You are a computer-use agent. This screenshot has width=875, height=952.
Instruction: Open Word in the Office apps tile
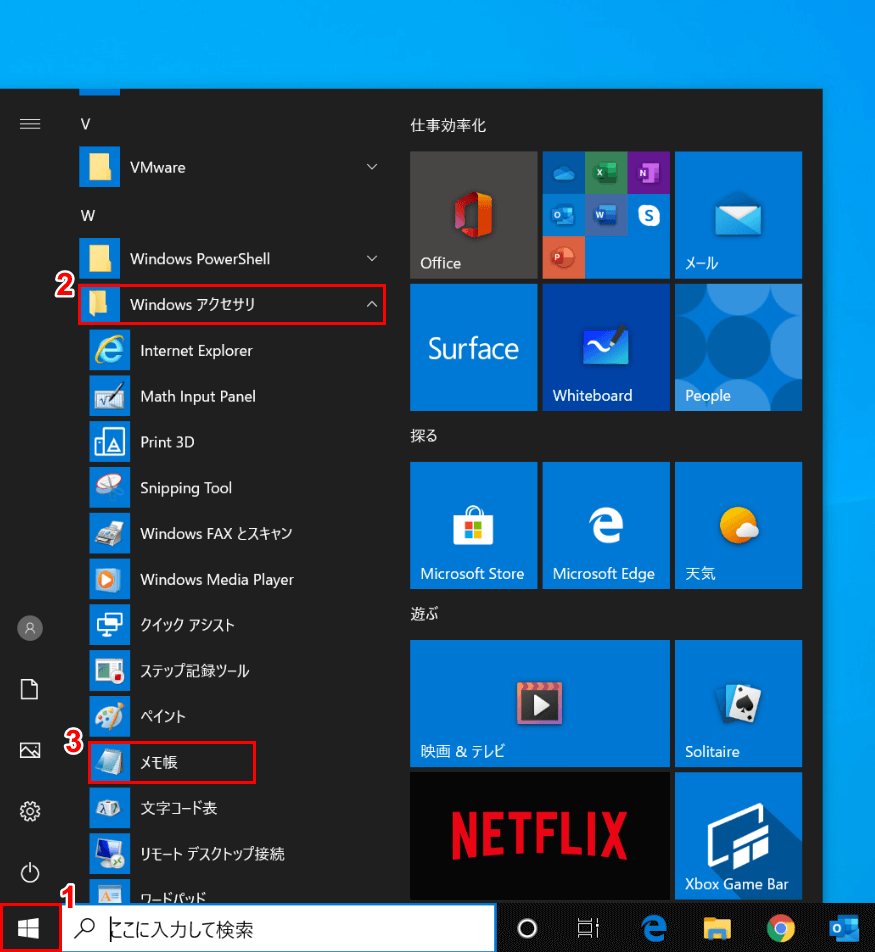pyautogui.click(x=606, y=215)
